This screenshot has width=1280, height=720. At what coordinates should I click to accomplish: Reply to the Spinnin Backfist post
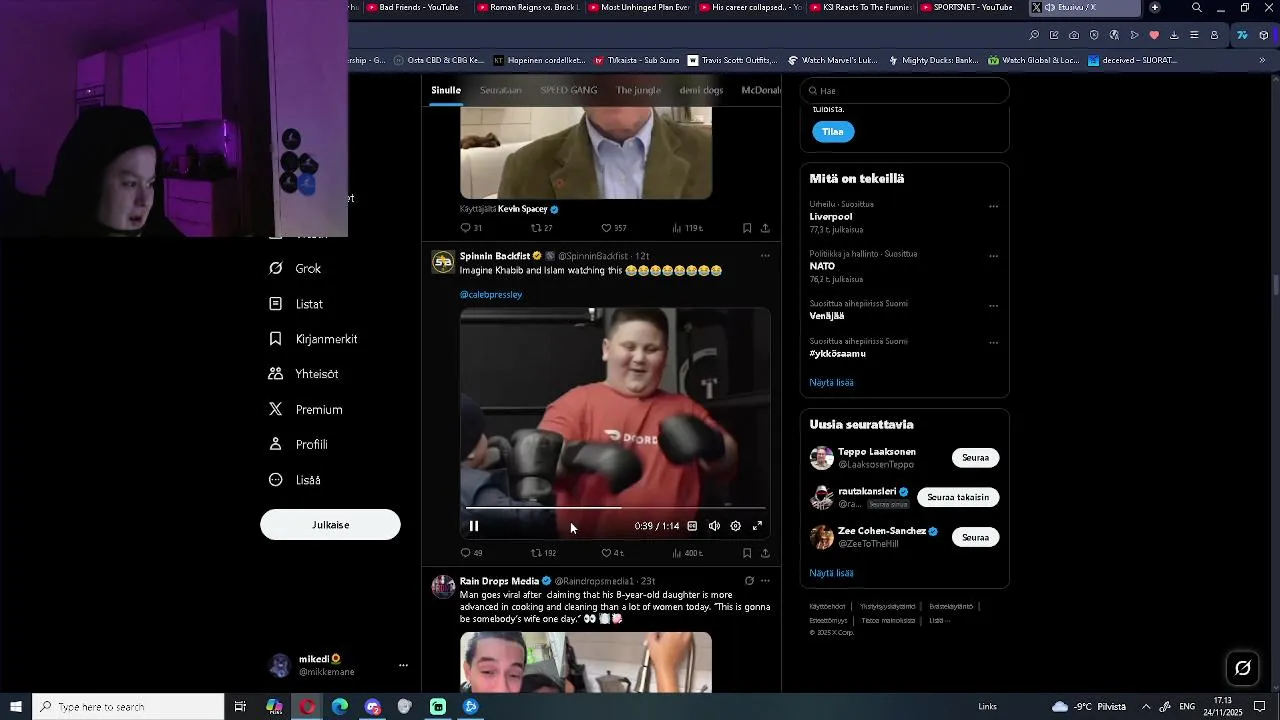click(x=471, y=553)
